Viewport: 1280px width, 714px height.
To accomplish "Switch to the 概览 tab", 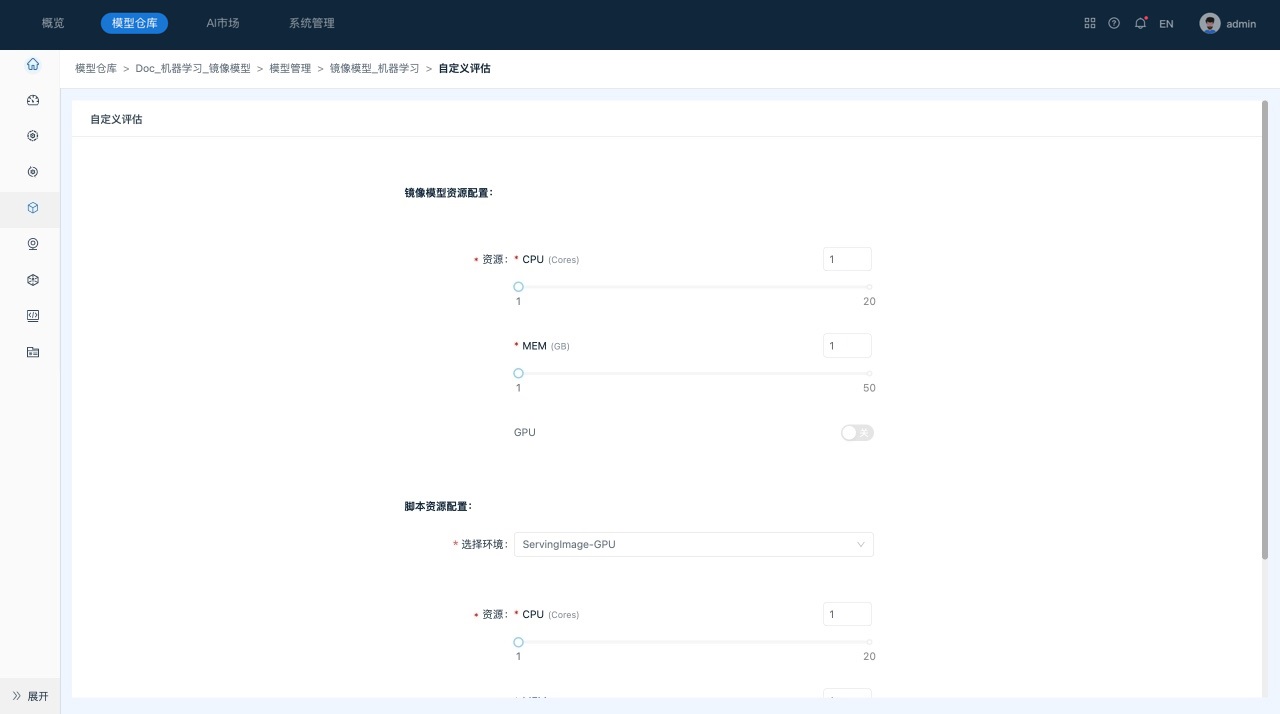I will pos(53,23).
